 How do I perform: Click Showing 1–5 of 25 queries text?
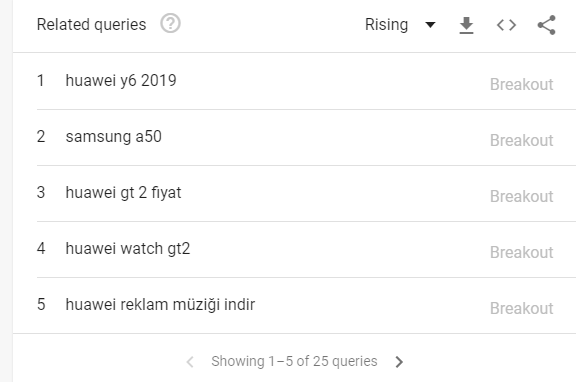coord(294,361)
